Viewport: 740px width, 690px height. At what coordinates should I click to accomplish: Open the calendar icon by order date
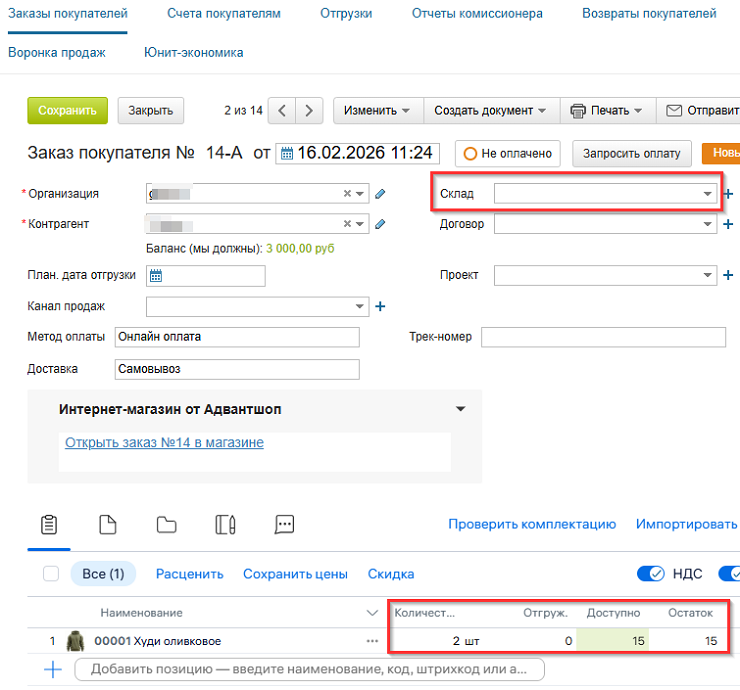tap(287, 153)
